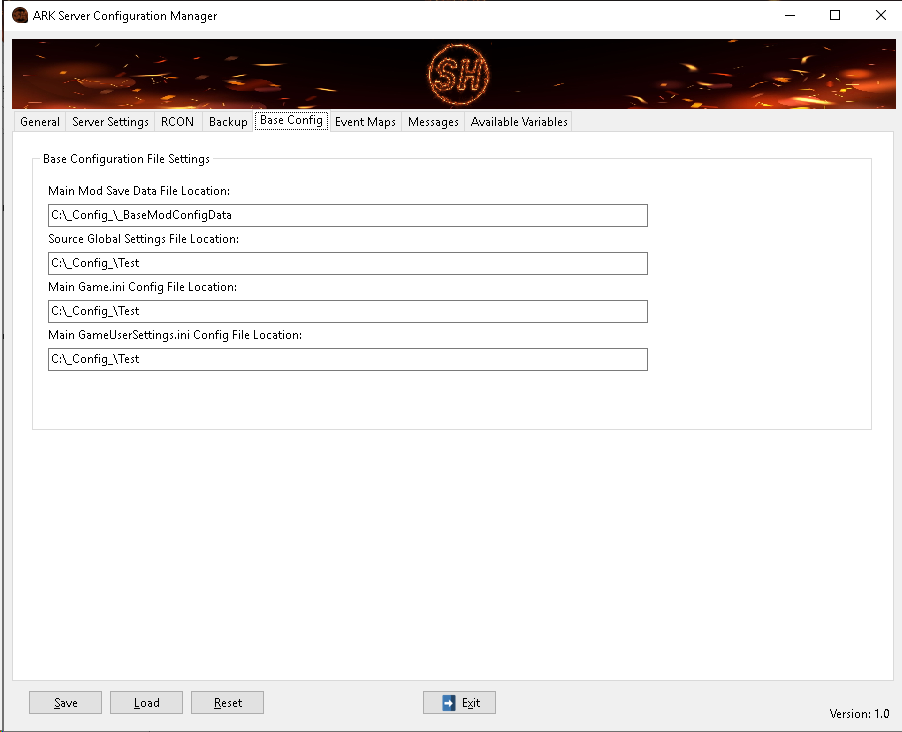Switch to the Messages tab
The width and height of the screenshot is (902, 732).
pos(432,121)
